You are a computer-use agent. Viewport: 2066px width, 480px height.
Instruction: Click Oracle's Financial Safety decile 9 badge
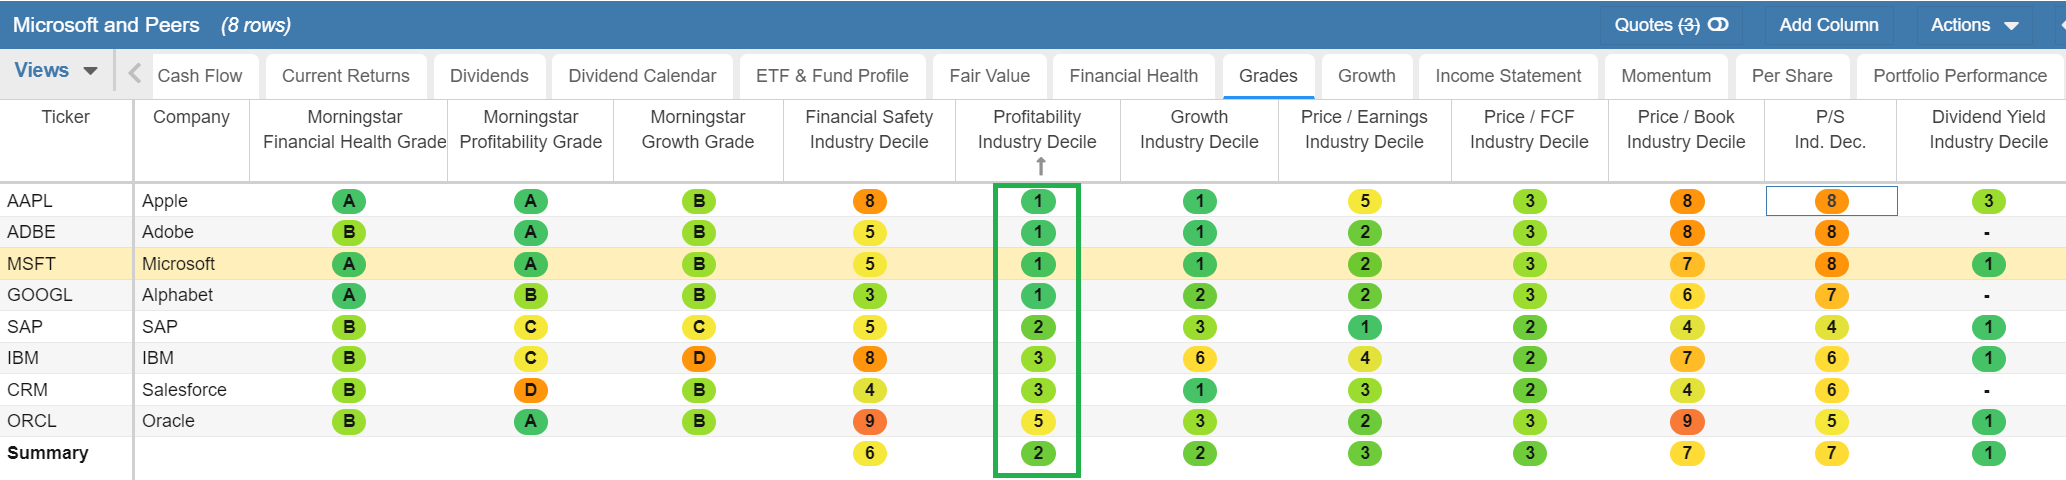870,421
